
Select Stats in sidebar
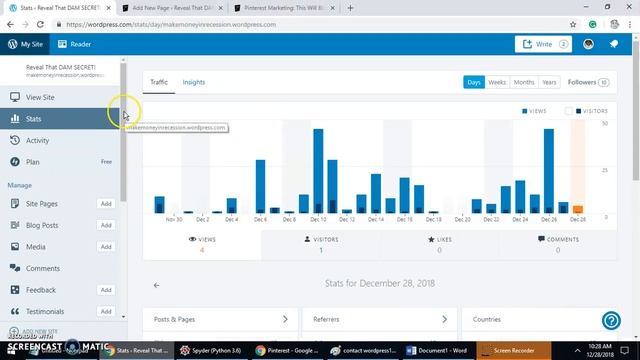[x=60, y=119]
